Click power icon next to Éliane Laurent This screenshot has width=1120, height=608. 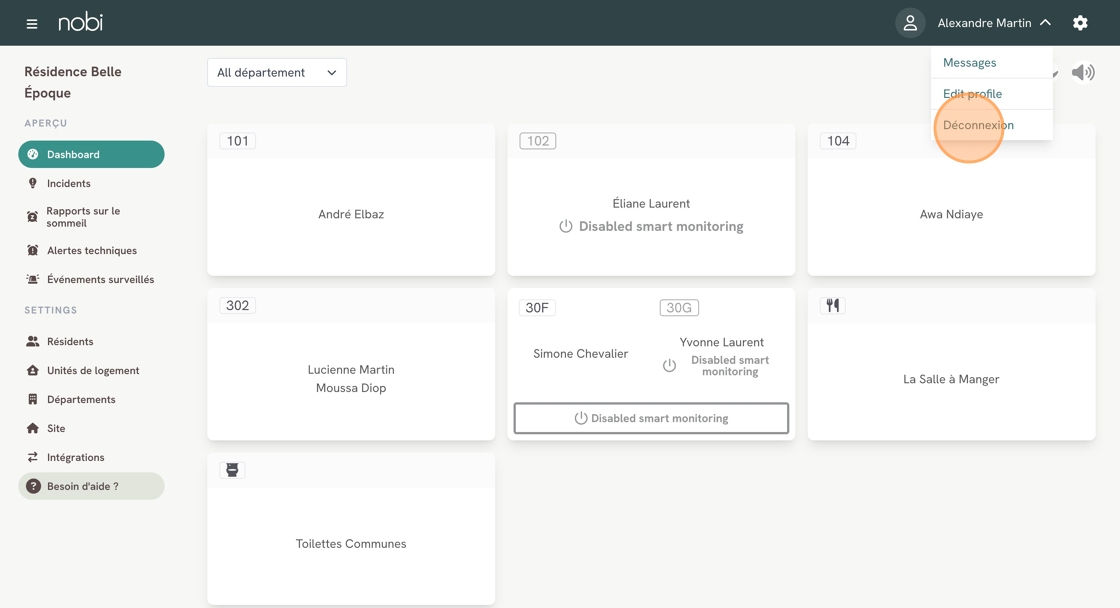coord(566,227)
